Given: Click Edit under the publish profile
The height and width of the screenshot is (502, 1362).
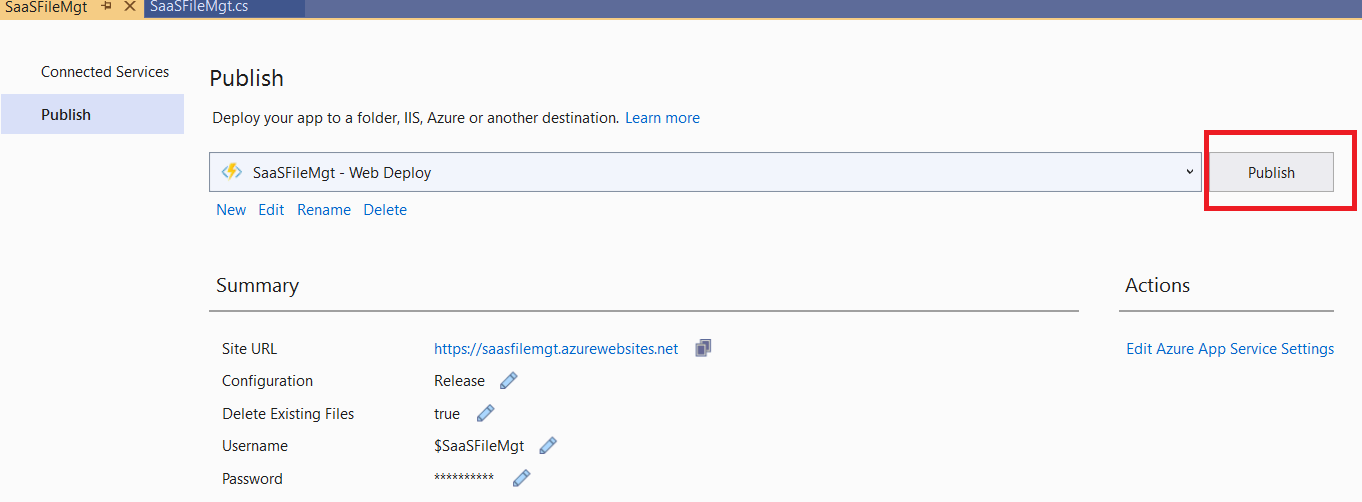Looking at the screenshot, I should (x=271, y=210).
